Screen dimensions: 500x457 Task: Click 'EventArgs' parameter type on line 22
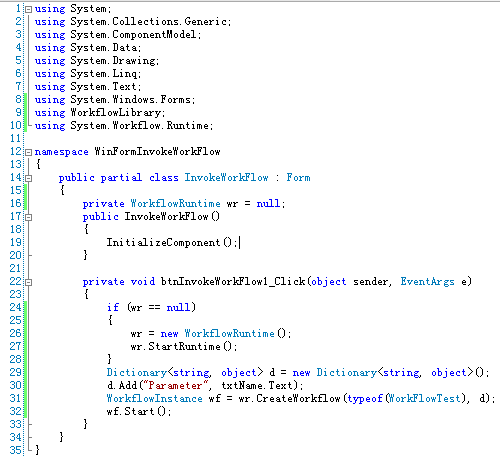tap(427, 282)
